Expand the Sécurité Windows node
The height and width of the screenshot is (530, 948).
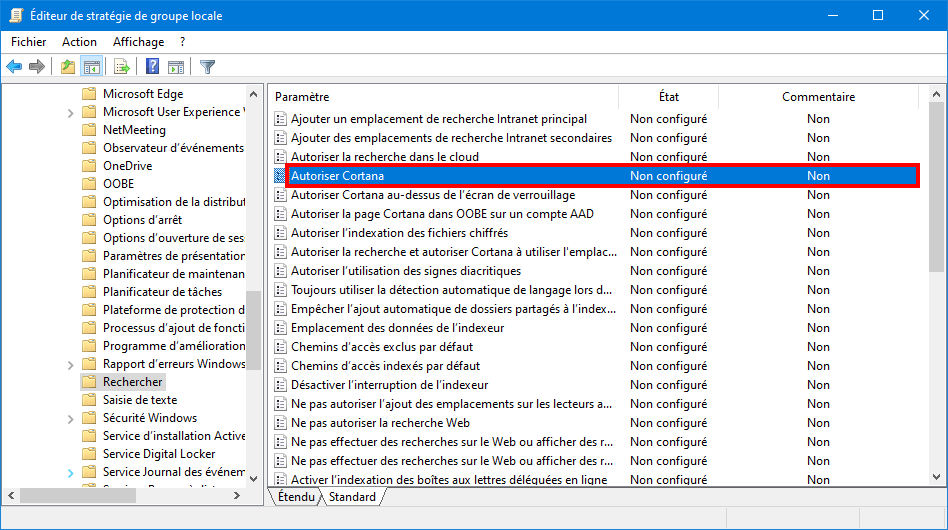pos(70,419)
